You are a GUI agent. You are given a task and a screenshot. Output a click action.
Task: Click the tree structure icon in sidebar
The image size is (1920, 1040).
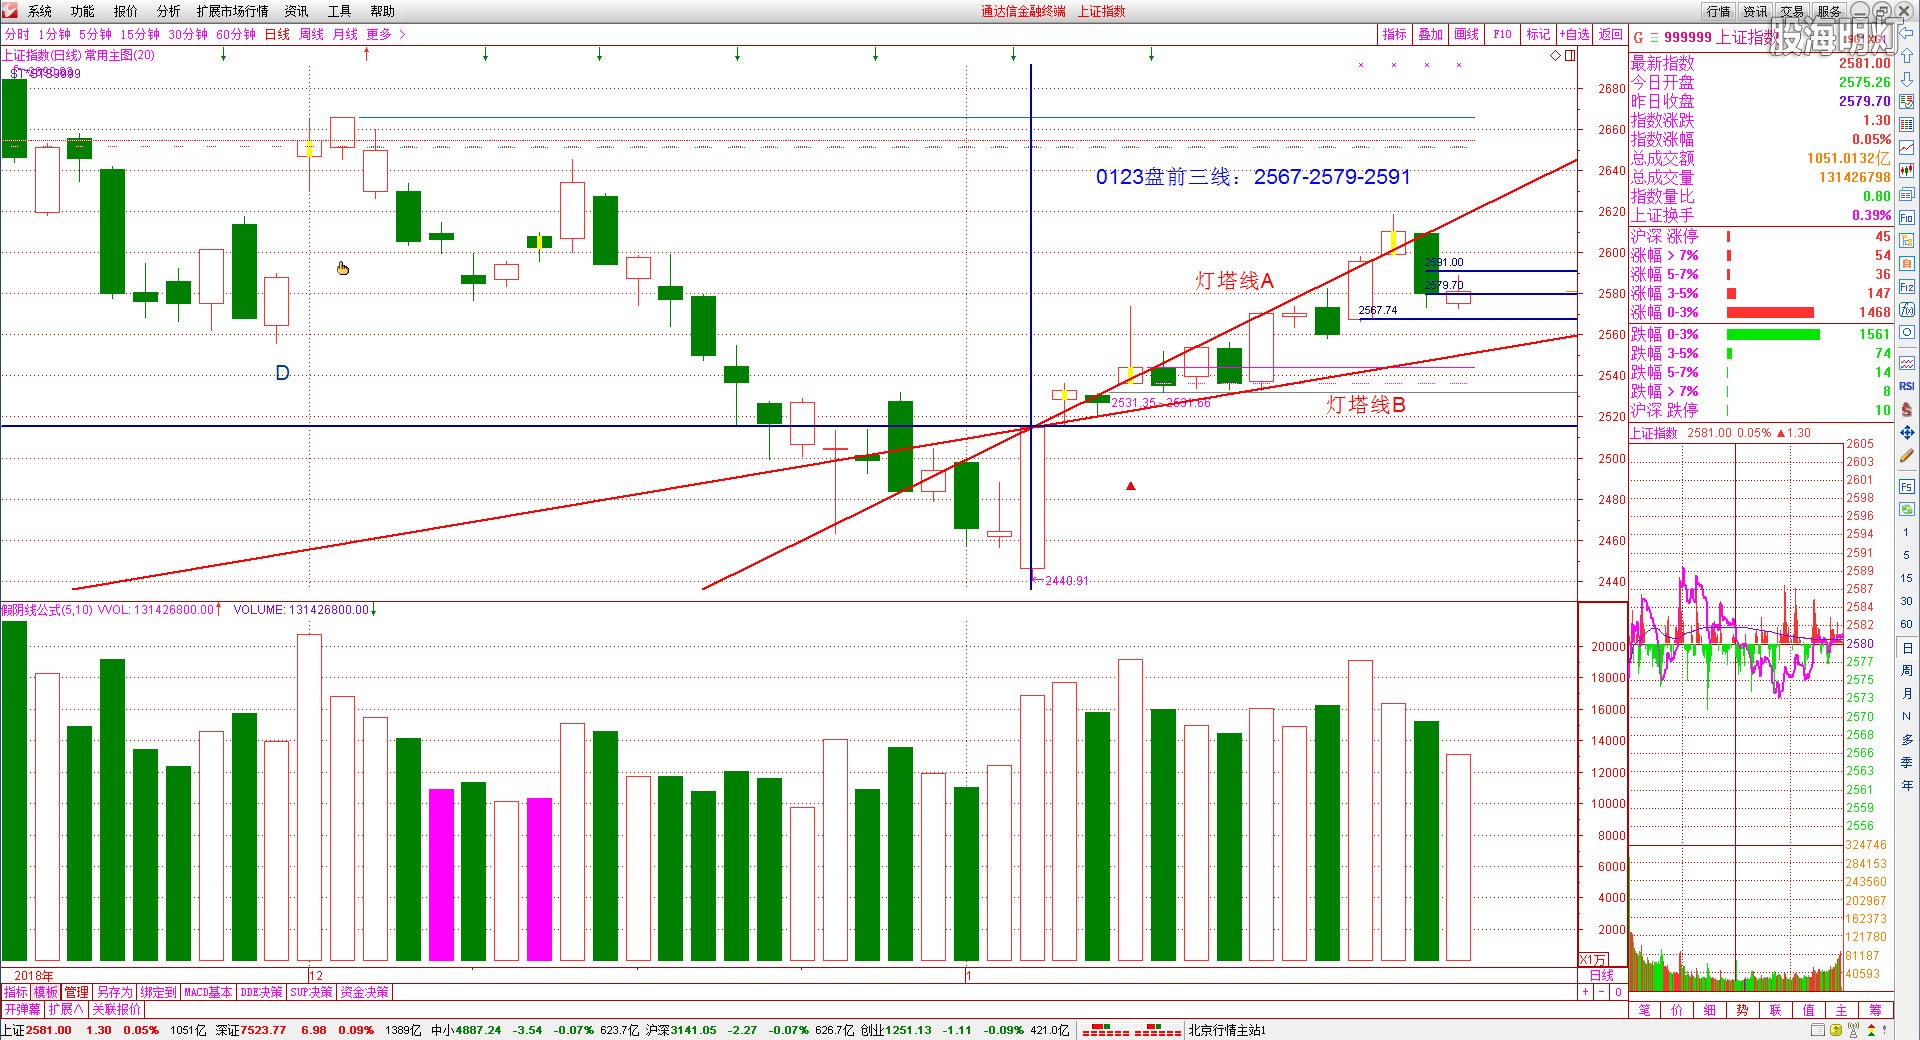pyautogui.click(x=1907, y=240)
